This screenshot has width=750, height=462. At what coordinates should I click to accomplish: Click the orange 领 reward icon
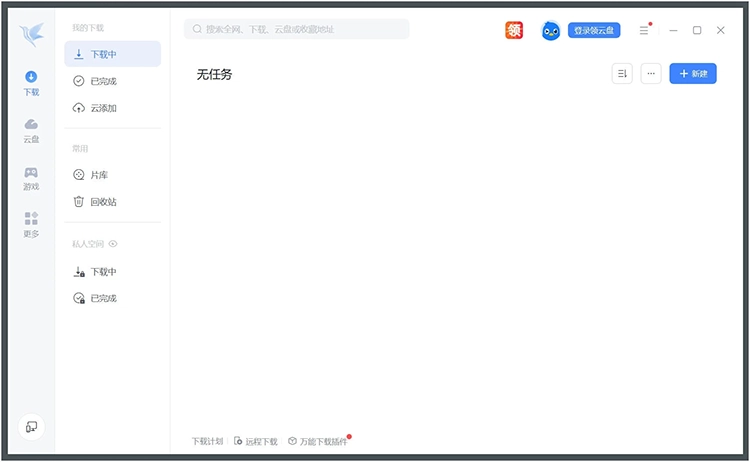click(x=514, y=31)
